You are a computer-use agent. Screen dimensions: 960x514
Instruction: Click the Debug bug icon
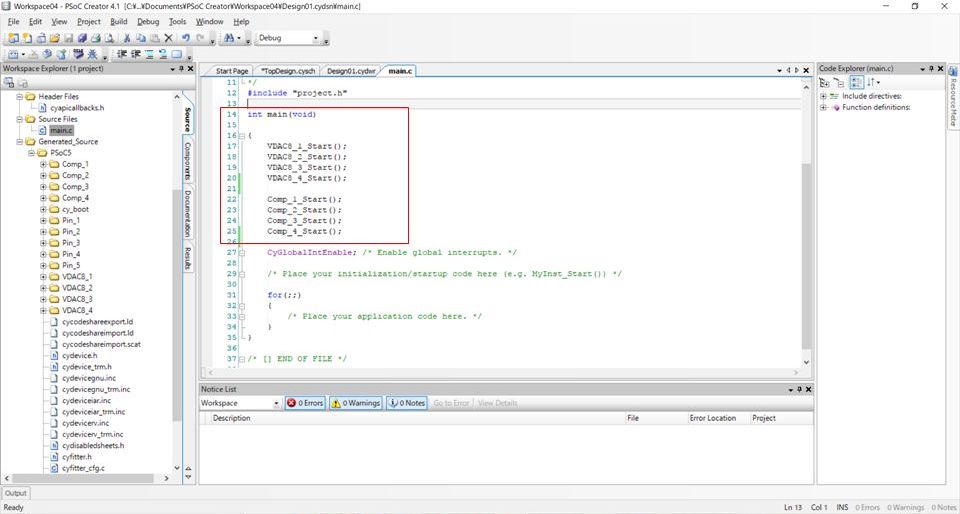tap(92, 54)
